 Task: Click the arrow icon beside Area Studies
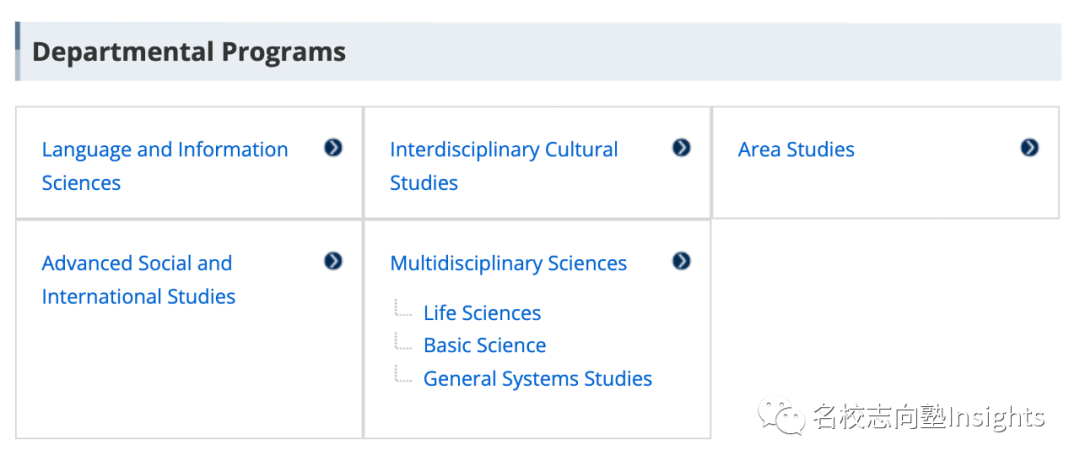click(x=1029, y=148)
